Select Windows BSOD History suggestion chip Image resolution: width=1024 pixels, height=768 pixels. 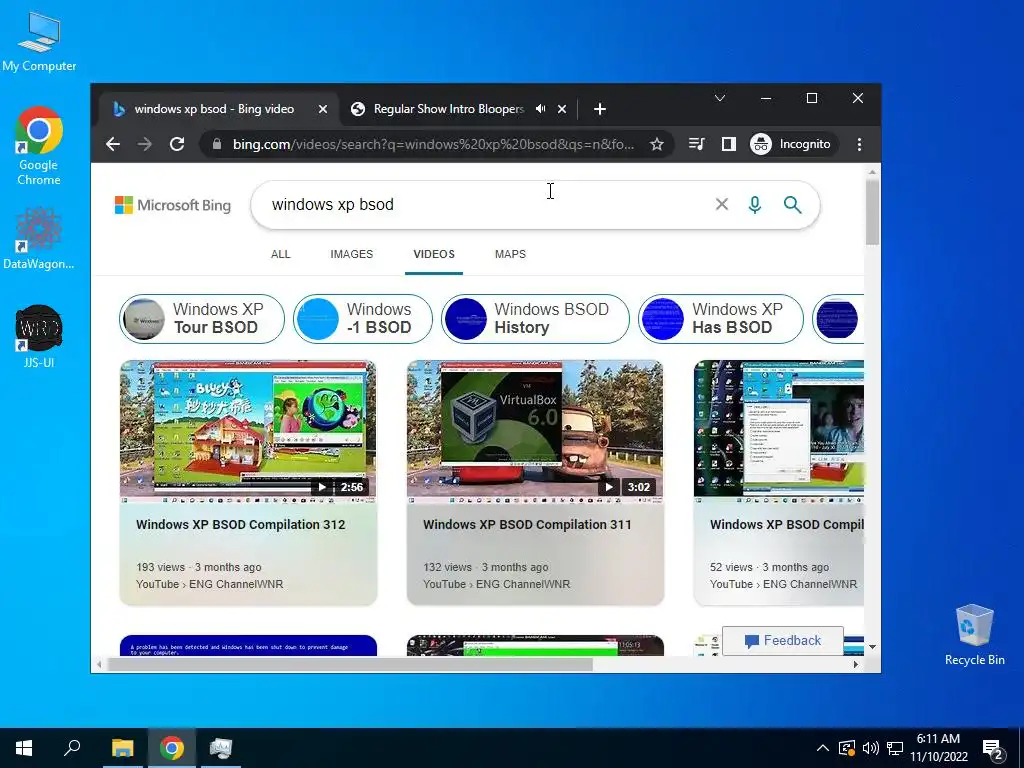click(535, 319)
